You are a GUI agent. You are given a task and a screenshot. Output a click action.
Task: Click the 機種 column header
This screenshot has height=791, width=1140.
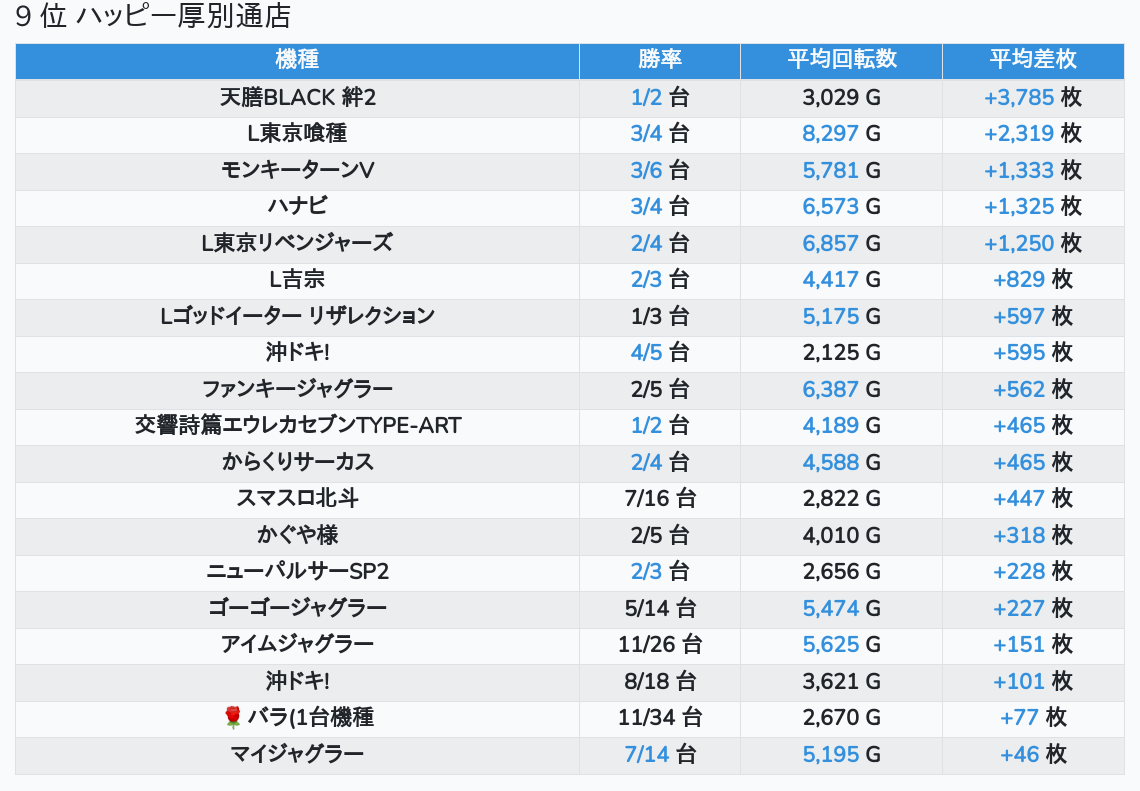[x=297, y=59]
